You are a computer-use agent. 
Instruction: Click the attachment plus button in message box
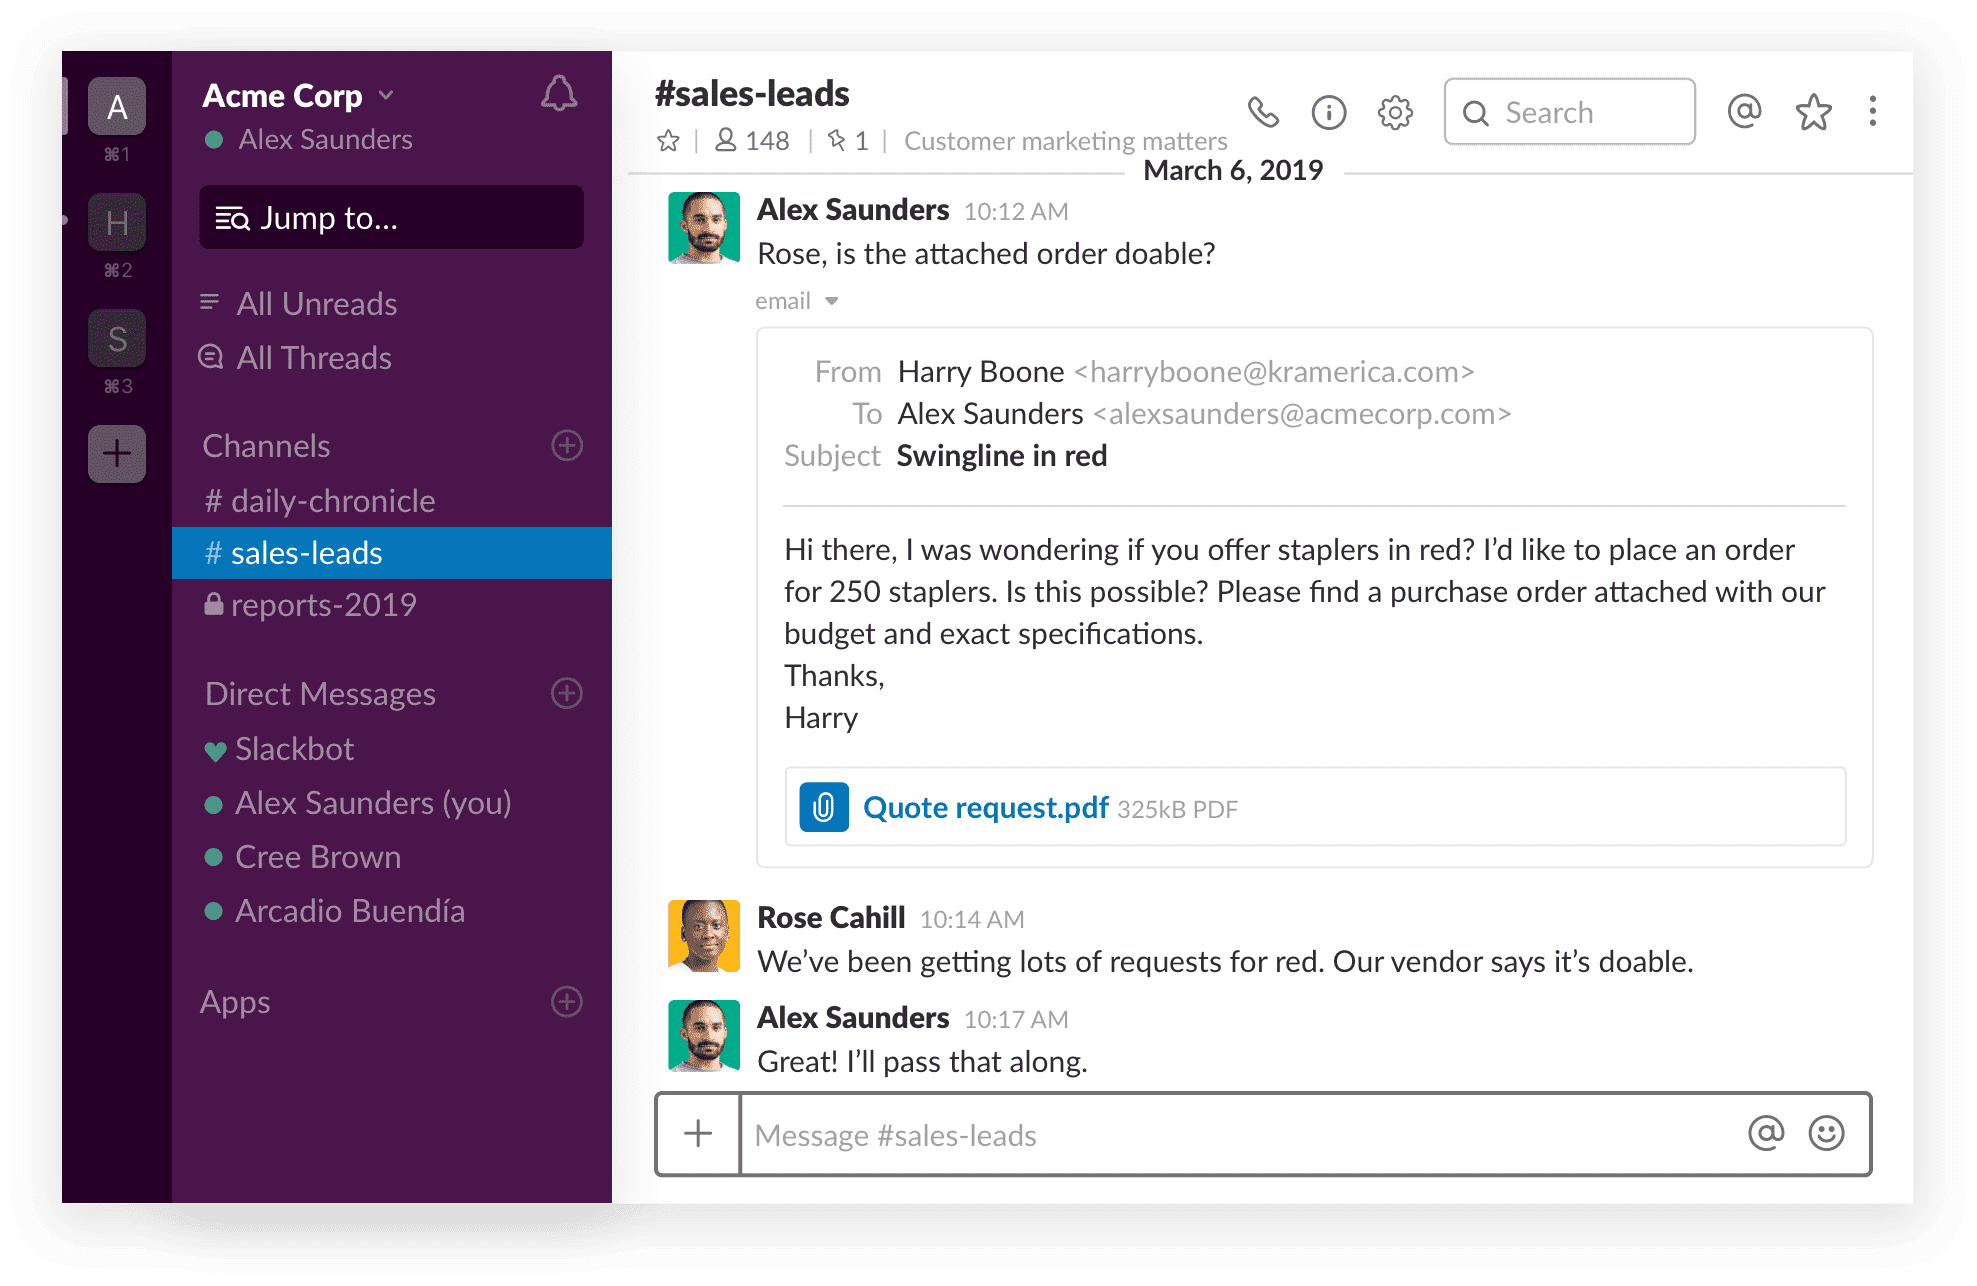(x=698, y=1133)
